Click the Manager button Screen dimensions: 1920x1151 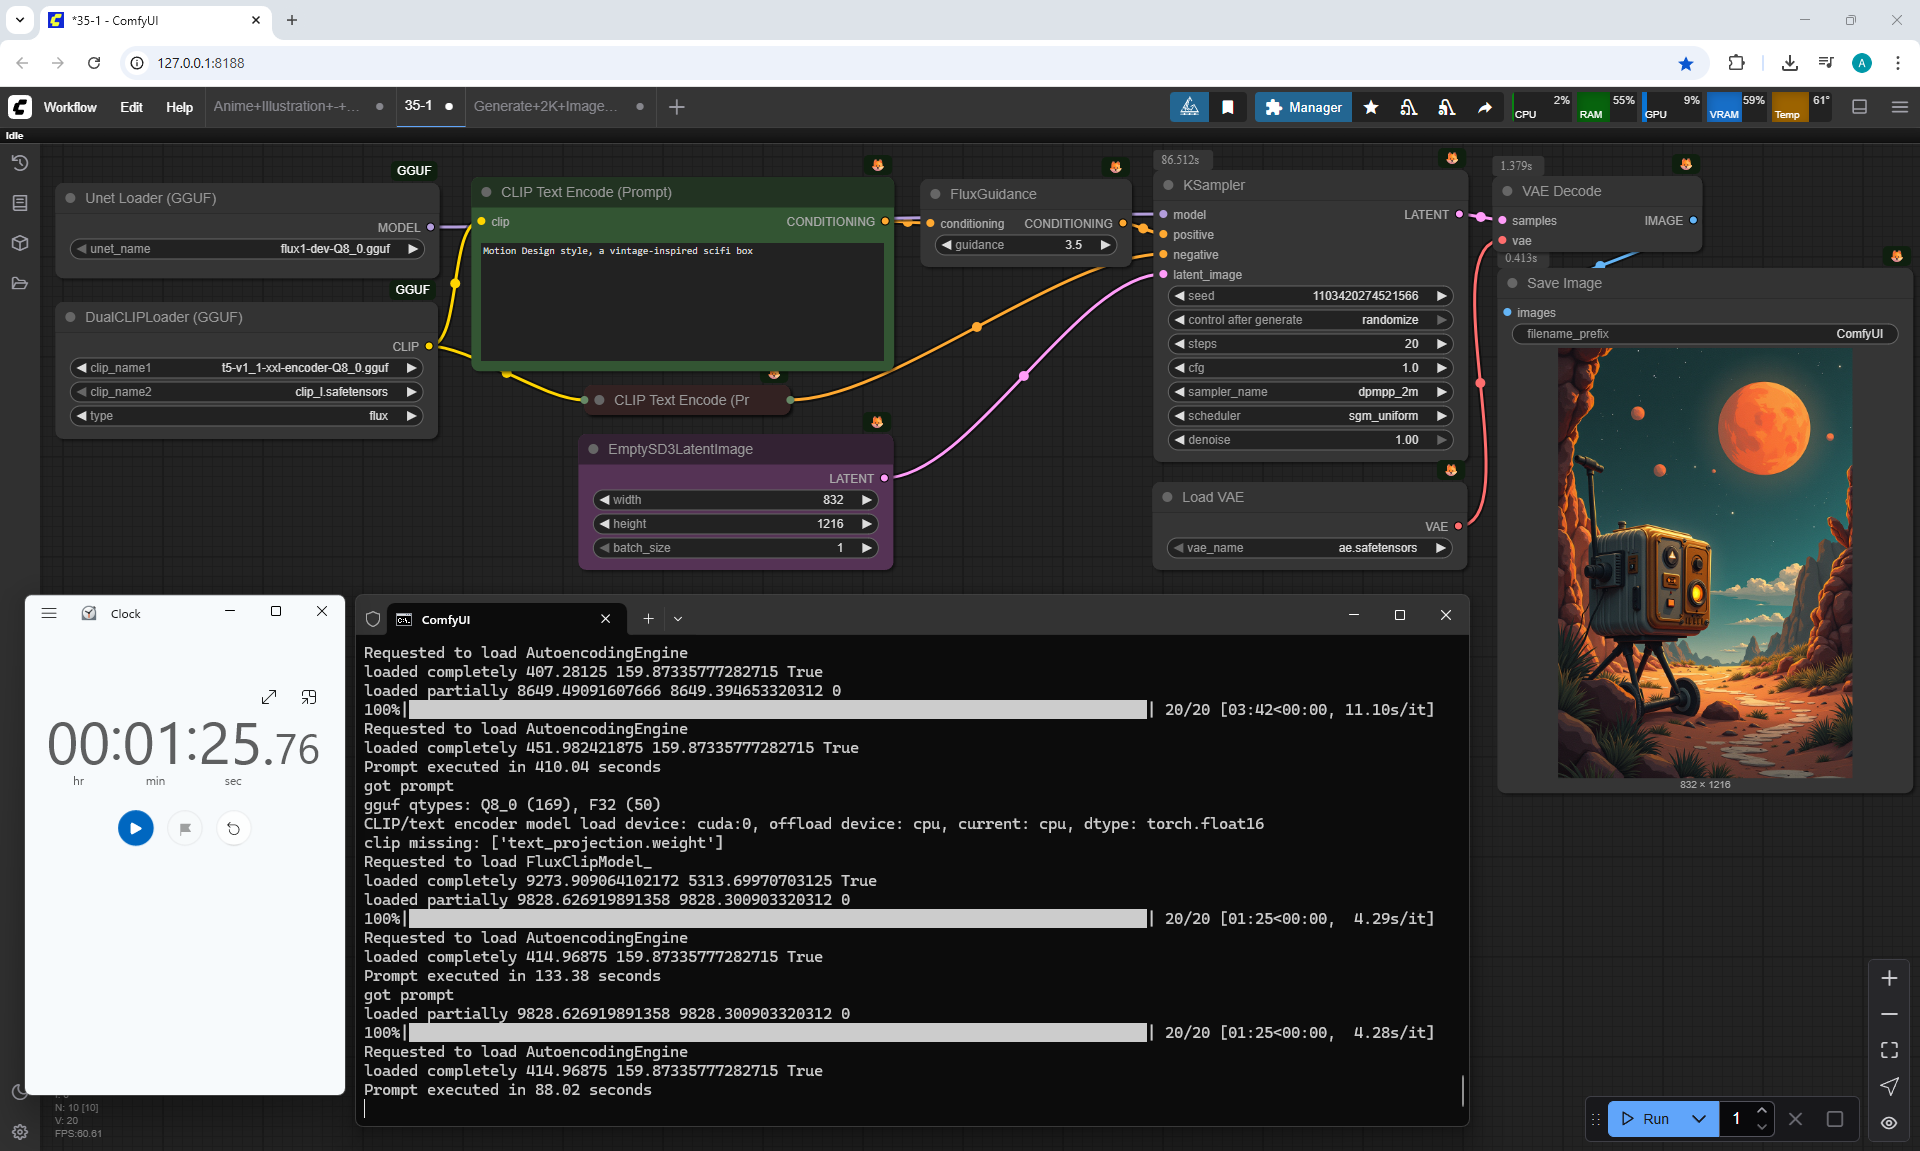click(1303, 107)
